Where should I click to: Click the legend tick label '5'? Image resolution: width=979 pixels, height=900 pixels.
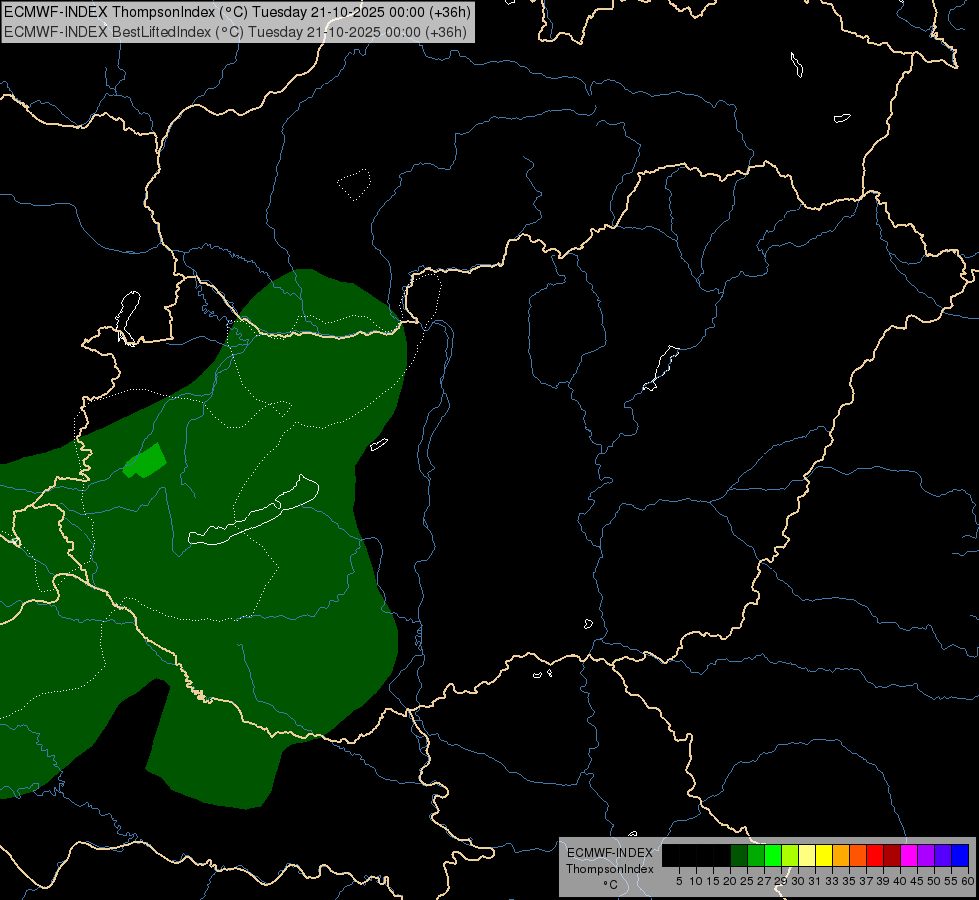pyautogui.click(x=679, y=881)
